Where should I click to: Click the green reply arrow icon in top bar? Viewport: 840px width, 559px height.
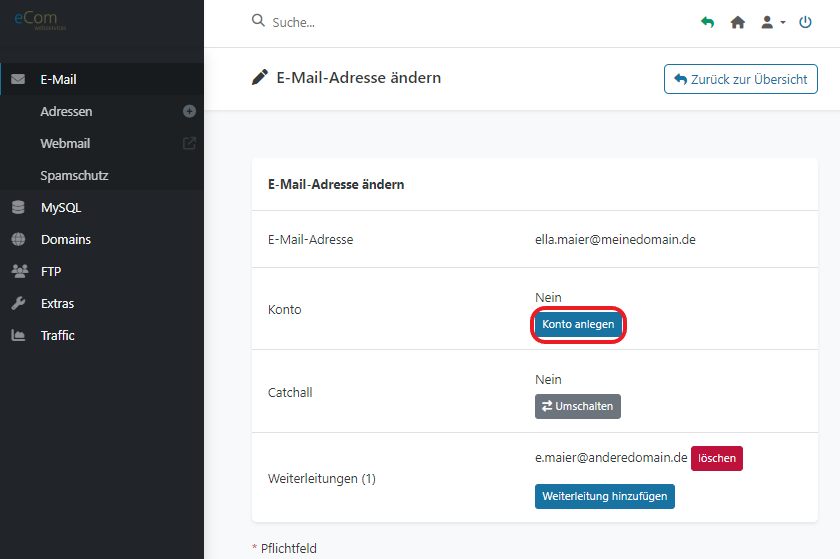(708, 22)
